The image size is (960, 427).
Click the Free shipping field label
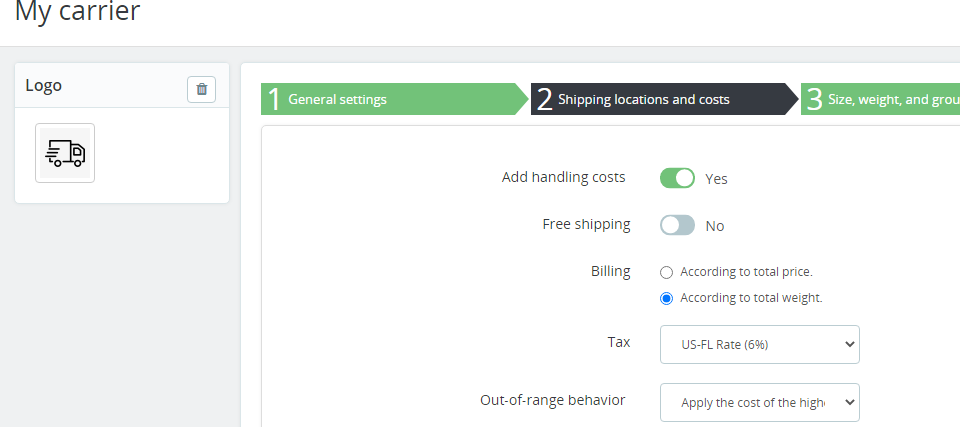(586, 224)
